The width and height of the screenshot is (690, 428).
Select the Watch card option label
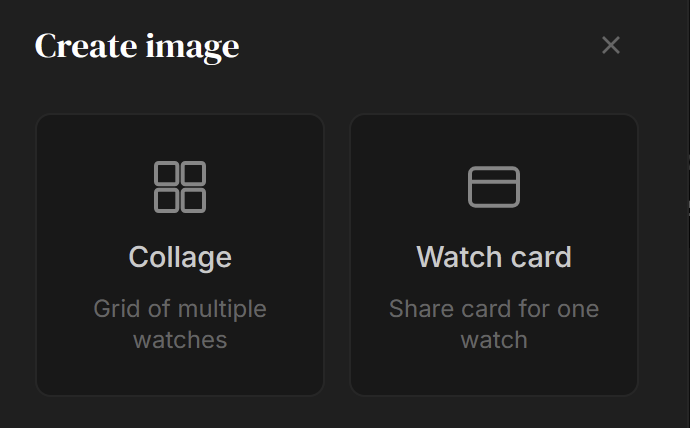click(494, 257)
